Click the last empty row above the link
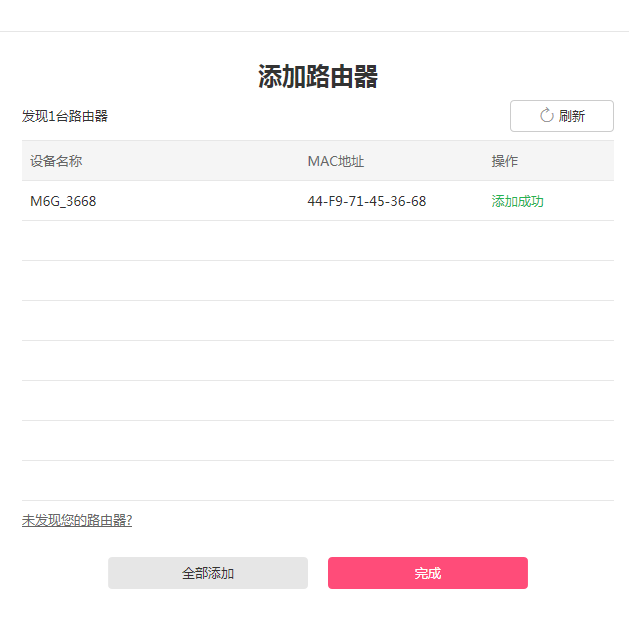The height and width of the screenshot is (622, 629). pyautogui.click(x=318, y=481)
